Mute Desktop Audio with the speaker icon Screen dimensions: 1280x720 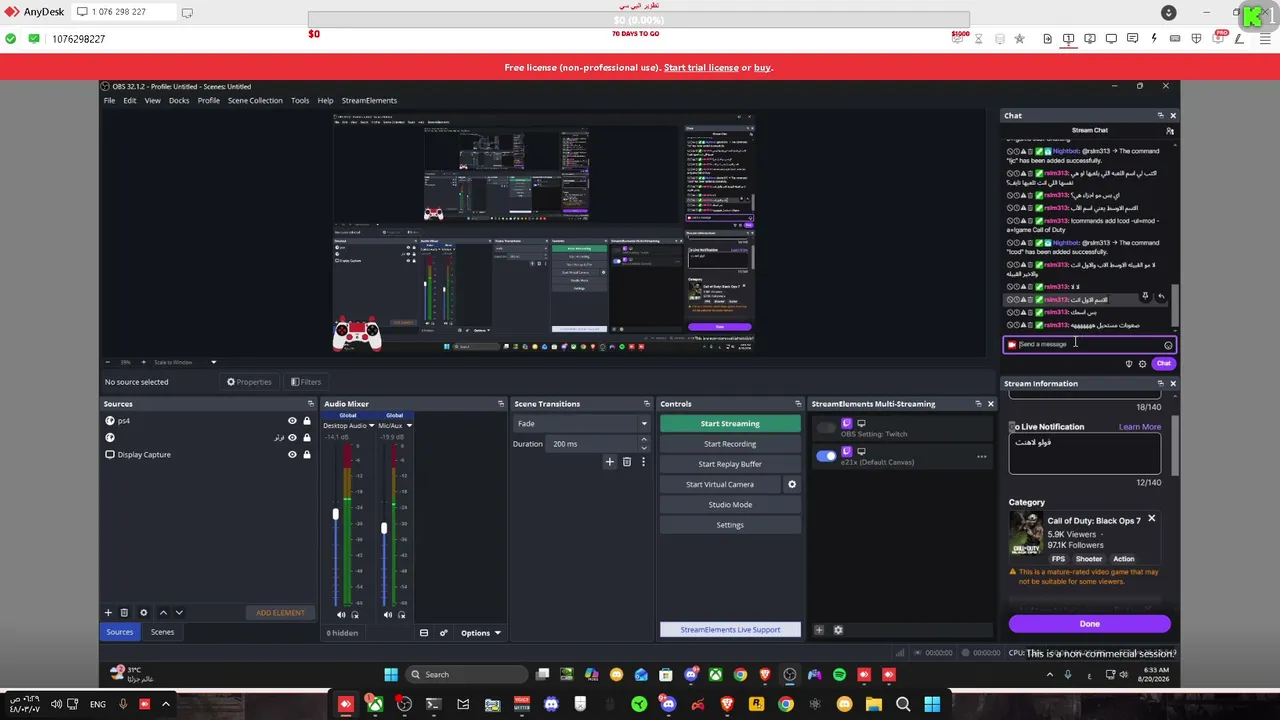[x=341, y=614]
